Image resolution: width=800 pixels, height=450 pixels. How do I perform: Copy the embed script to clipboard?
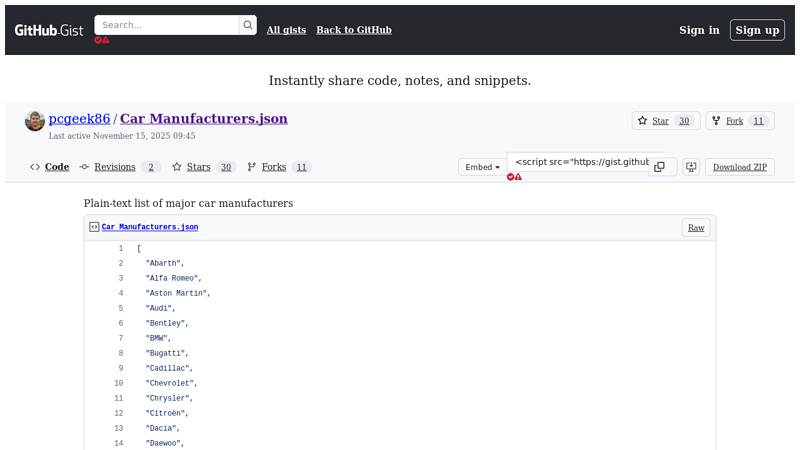point(659,167)
